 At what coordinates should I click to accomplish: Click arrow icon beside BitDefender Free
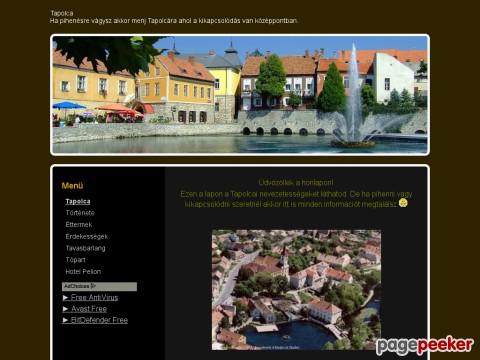66,320
